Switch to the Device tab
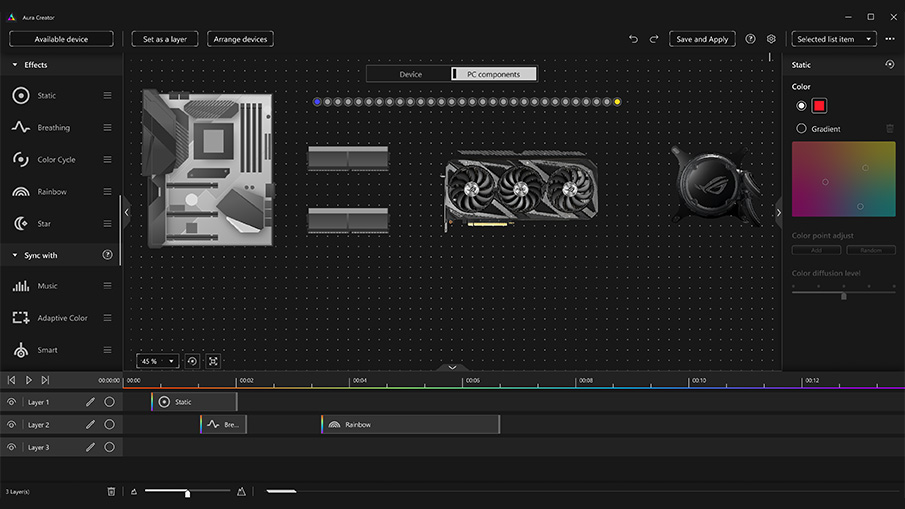This screenshot has width=905, height=509. (410, 74)
